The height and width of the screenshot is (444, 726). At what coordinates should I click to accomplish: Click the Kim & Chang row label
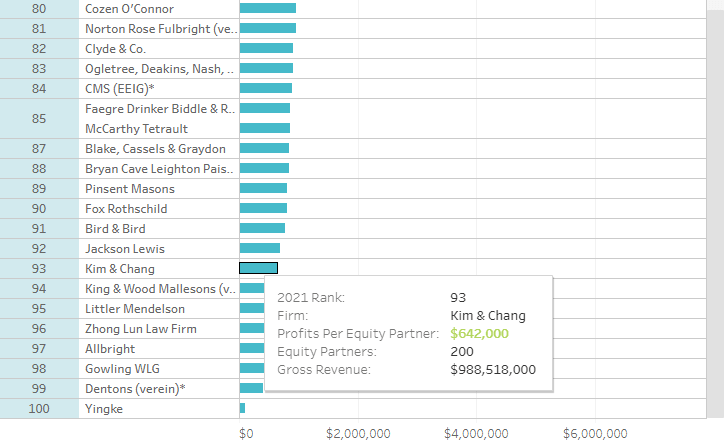[x=119, y=269]
